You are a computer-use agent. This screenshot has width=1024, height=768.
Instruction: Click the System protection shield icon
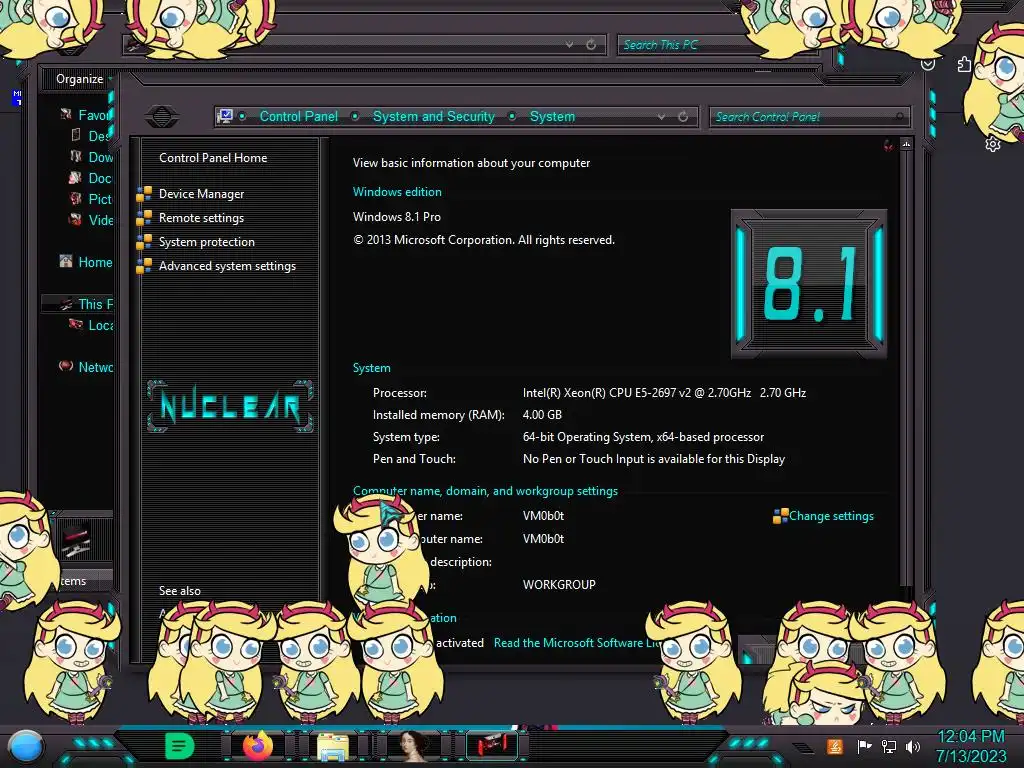coord(144,242)
